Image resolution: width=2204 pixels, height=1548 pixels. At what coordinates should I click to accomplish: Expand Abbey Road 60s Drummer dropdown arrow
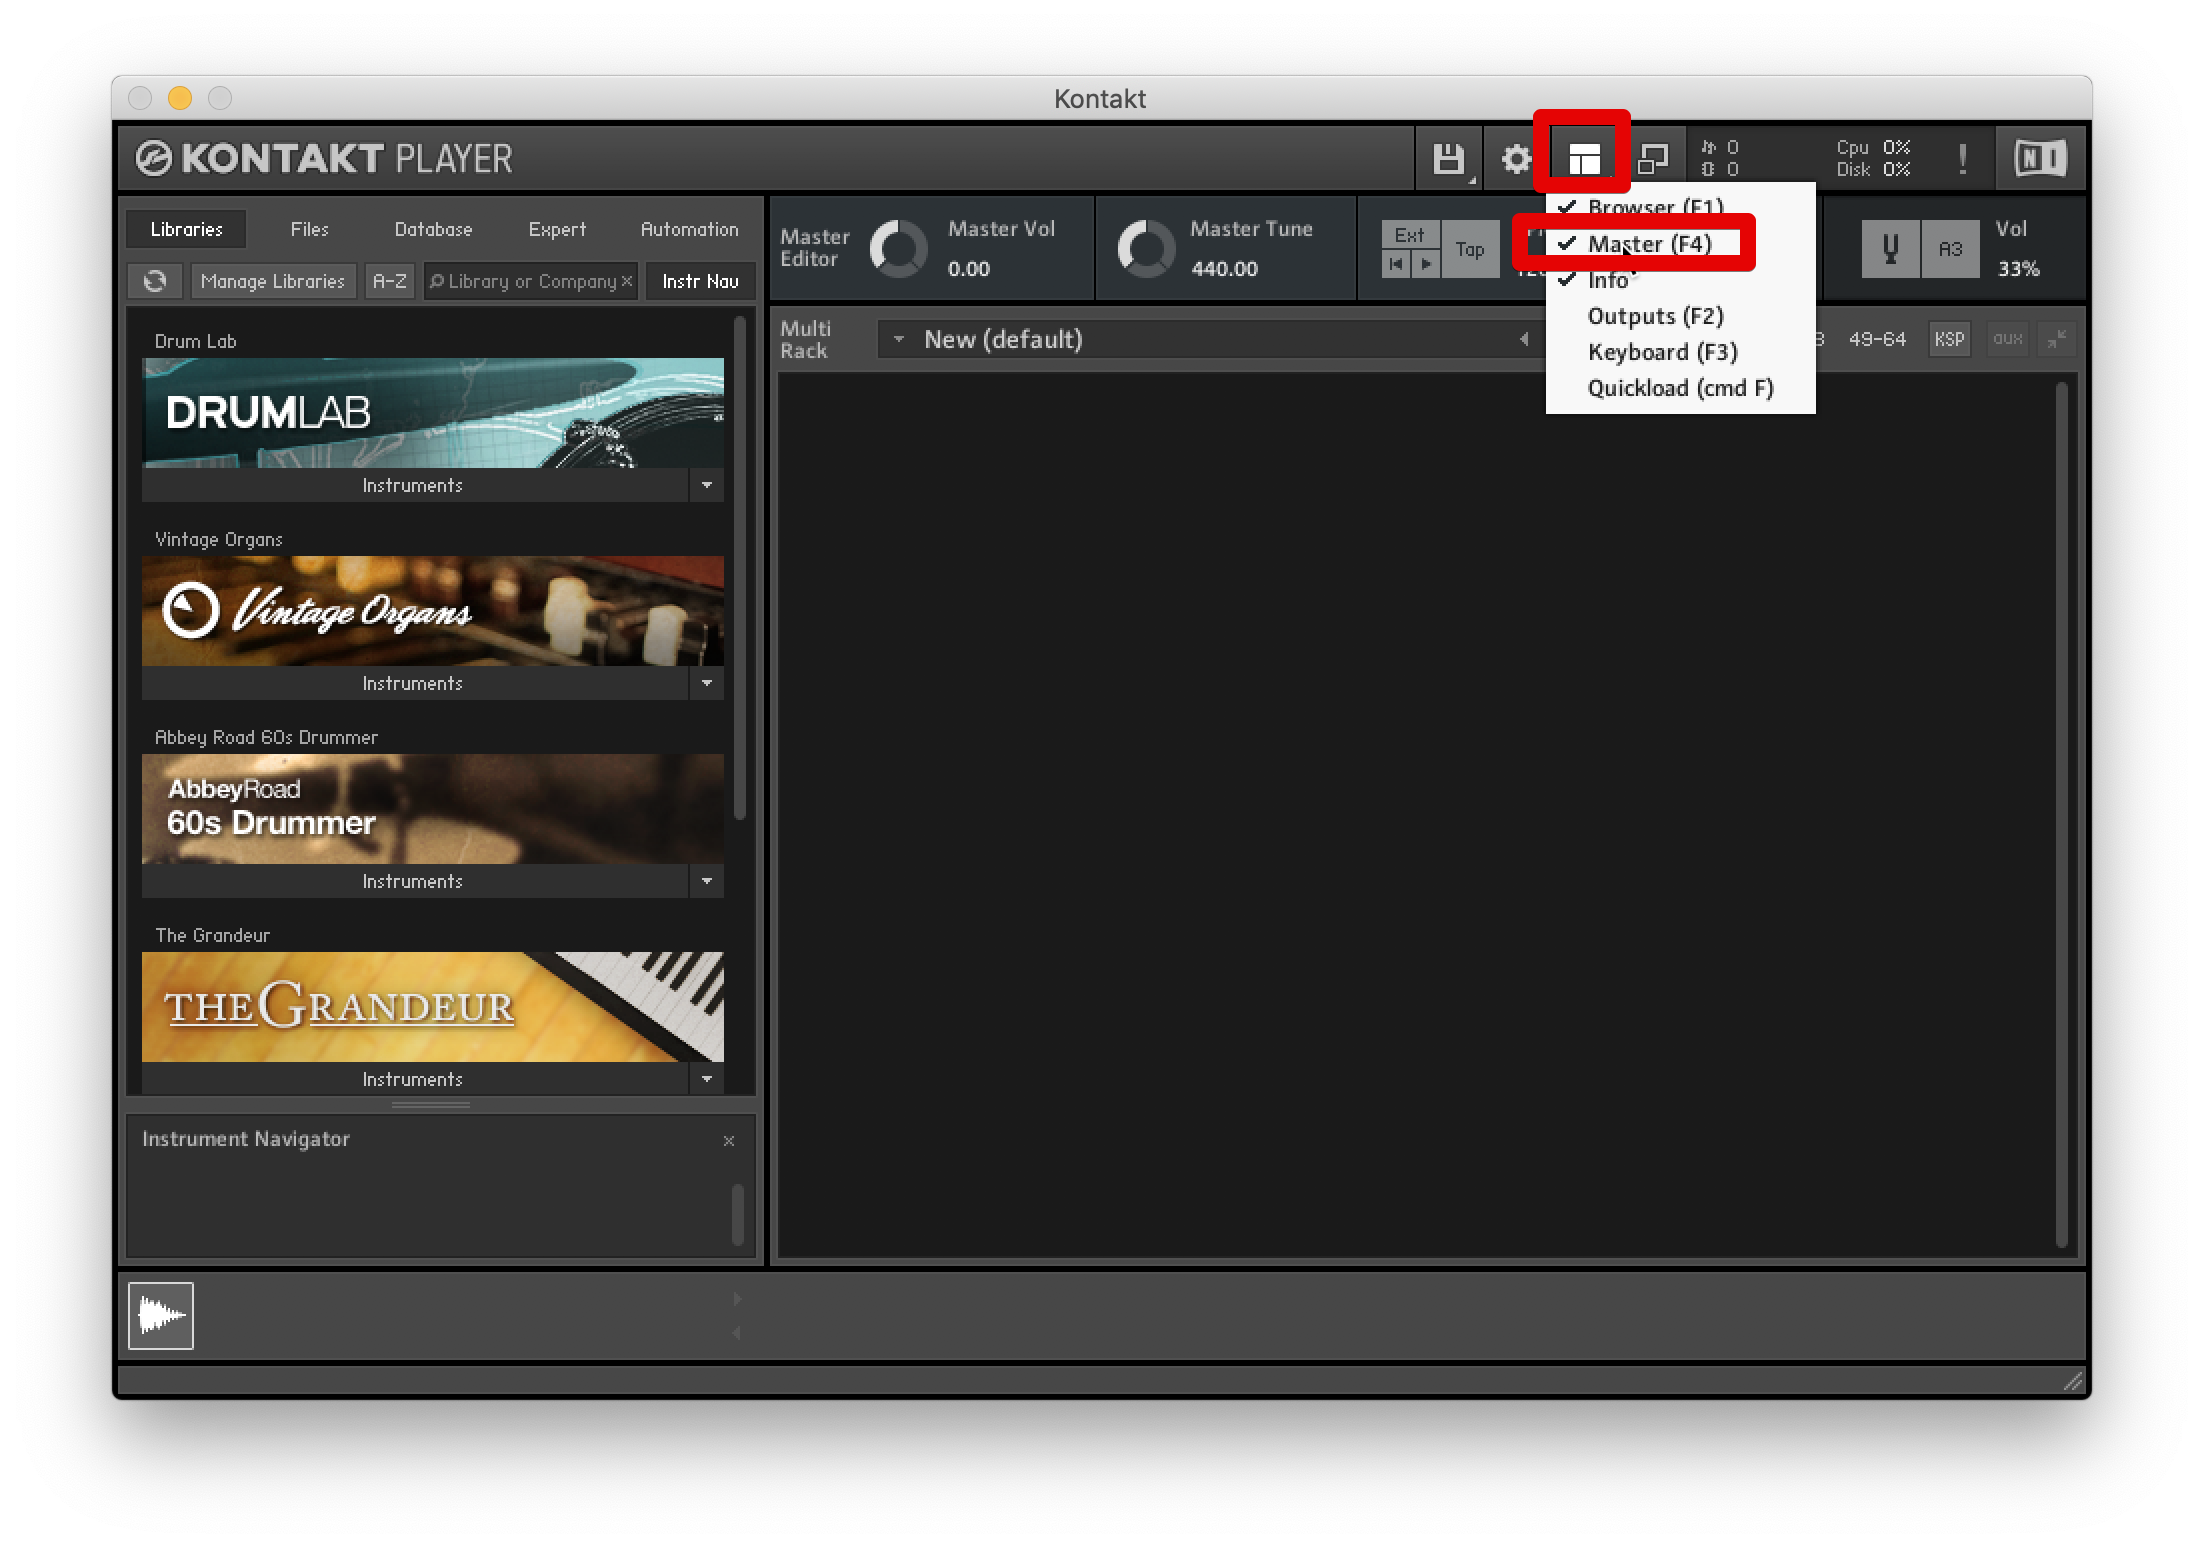[707, 882]
